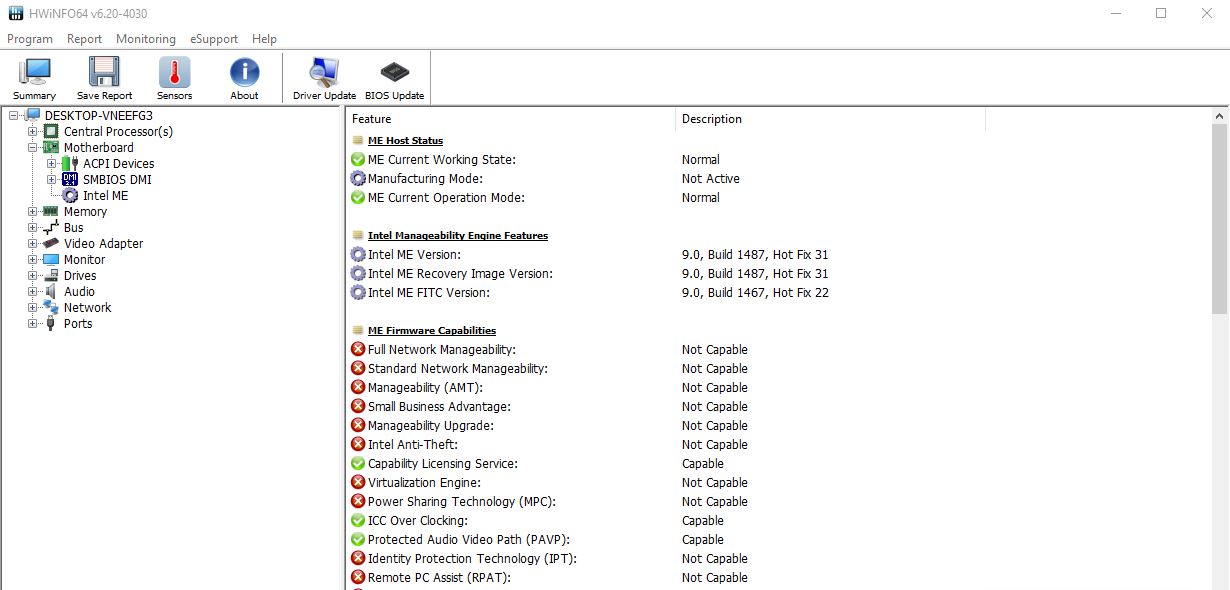
Task: Click the DESKTOP-VNEEFG3 computer icon
Action: point(32,115)
